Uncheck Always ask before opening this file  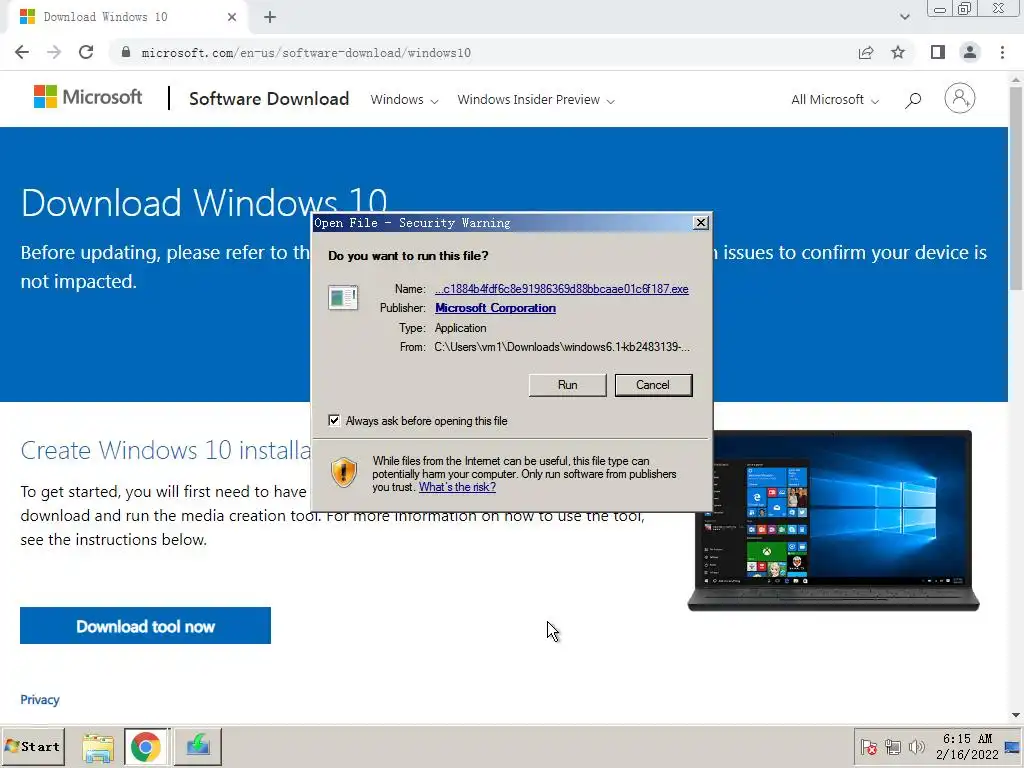pyautogui.click(x=334, y=421)
